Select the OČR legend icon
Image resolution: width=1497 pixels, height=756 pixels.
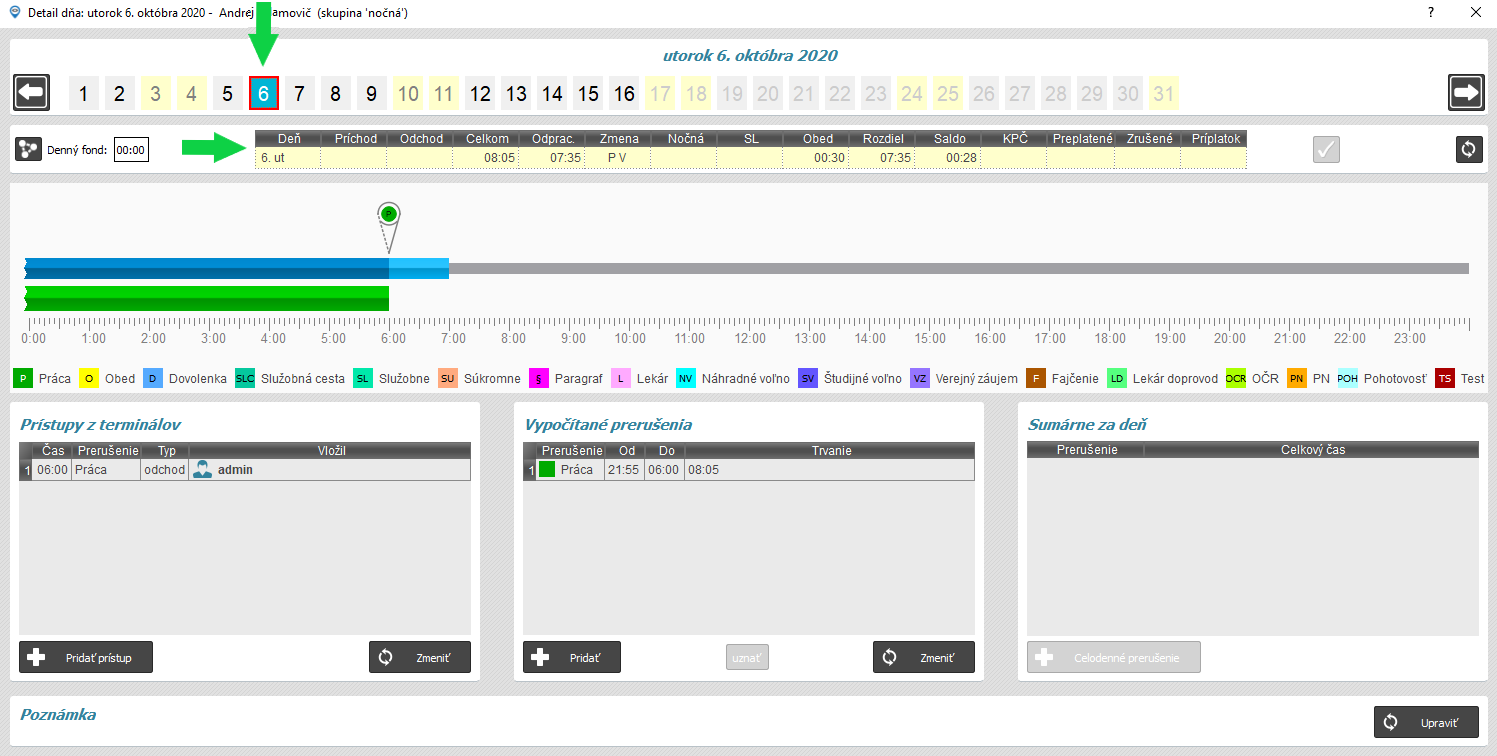coord(1236,379)
